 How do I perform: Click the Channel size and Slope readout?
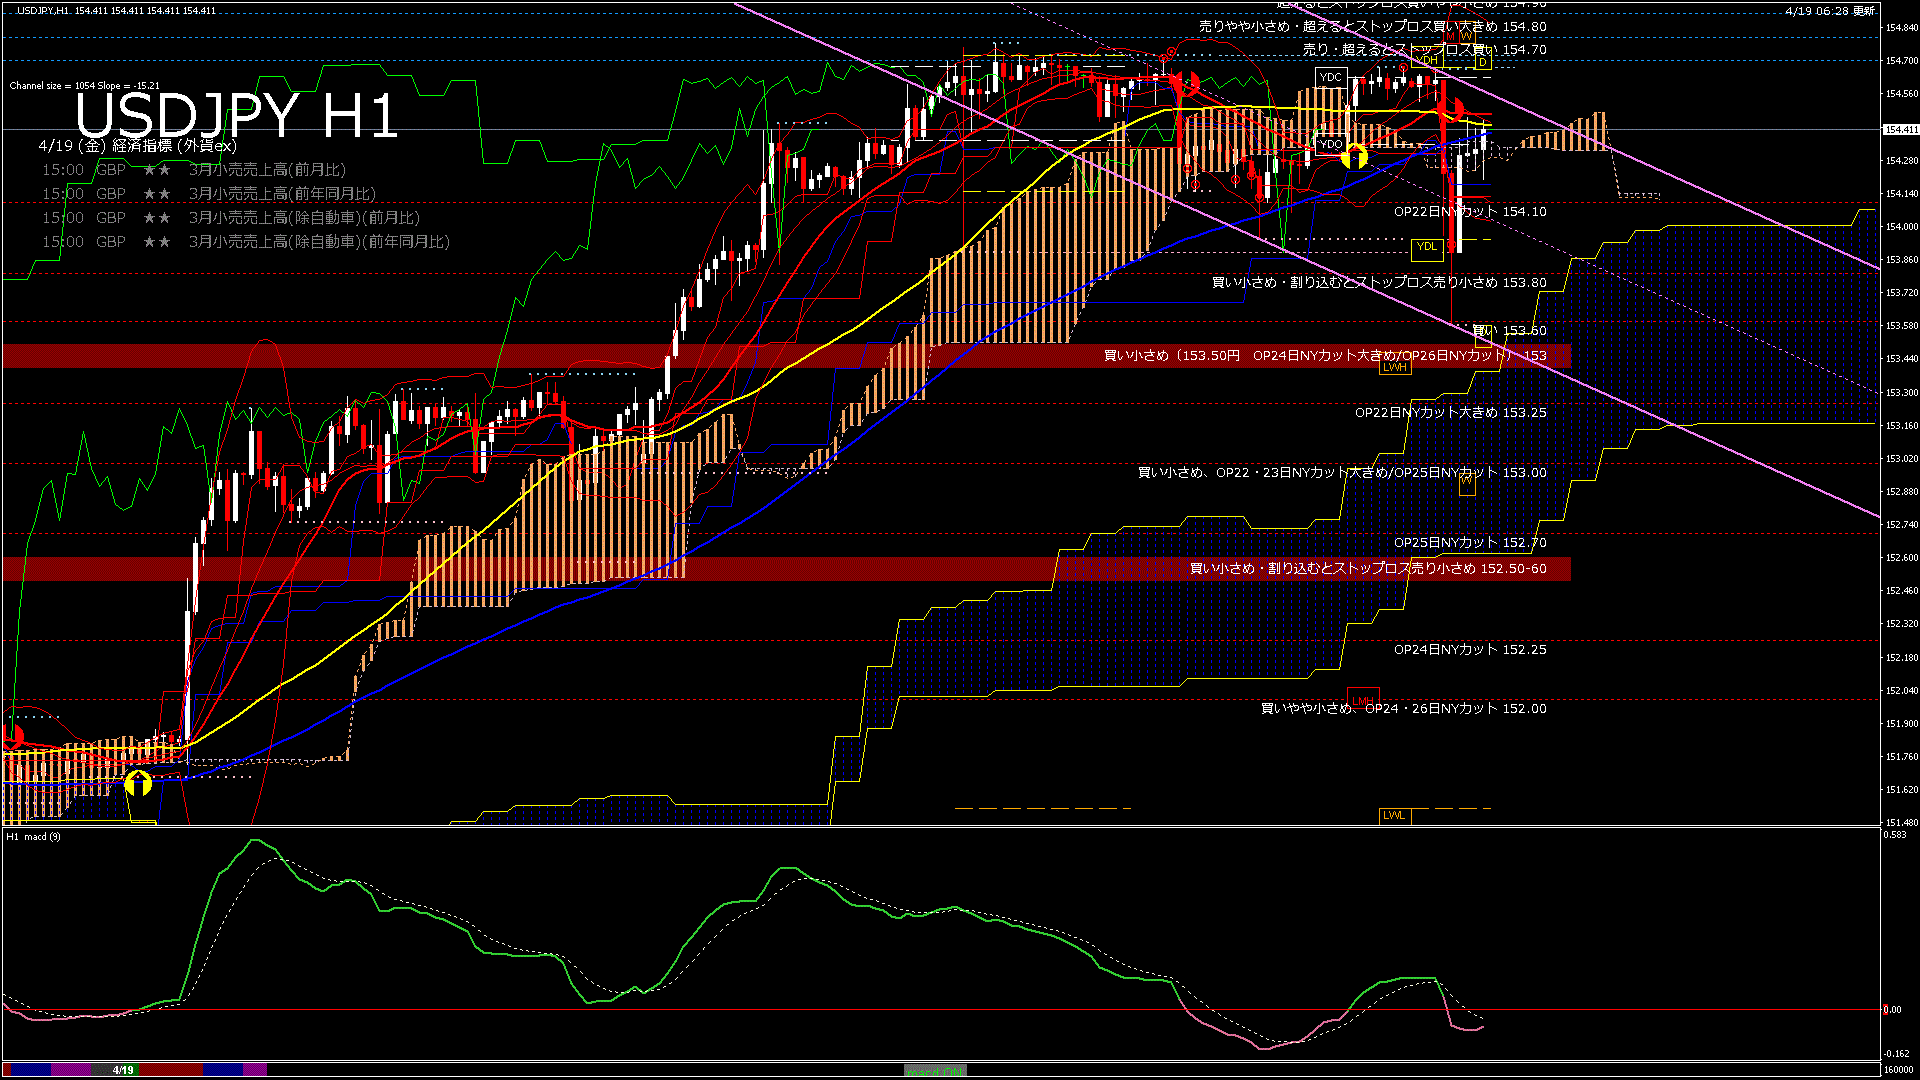point(85,86)
